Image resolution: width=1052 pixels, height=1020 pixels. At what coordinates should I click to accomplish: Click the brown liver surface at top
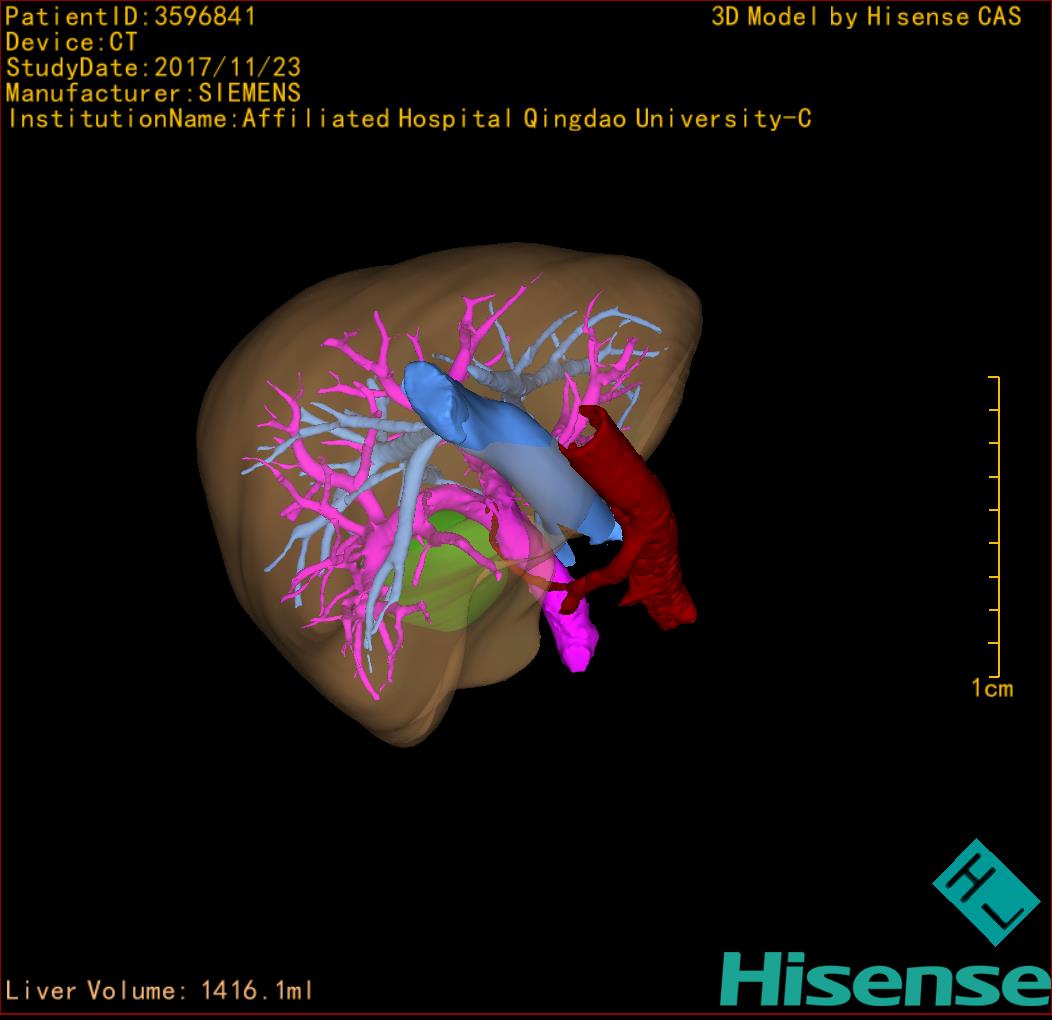point(520,268)
